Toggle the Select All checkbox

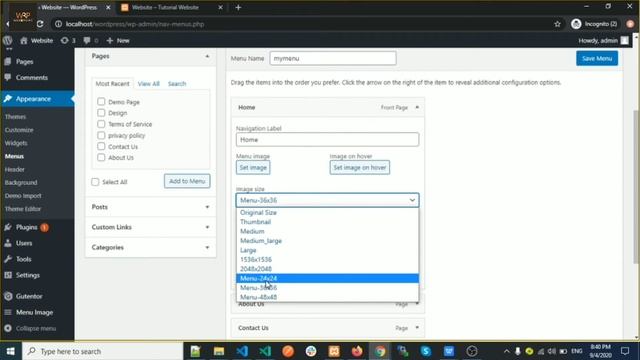click(x=95, y=182)
